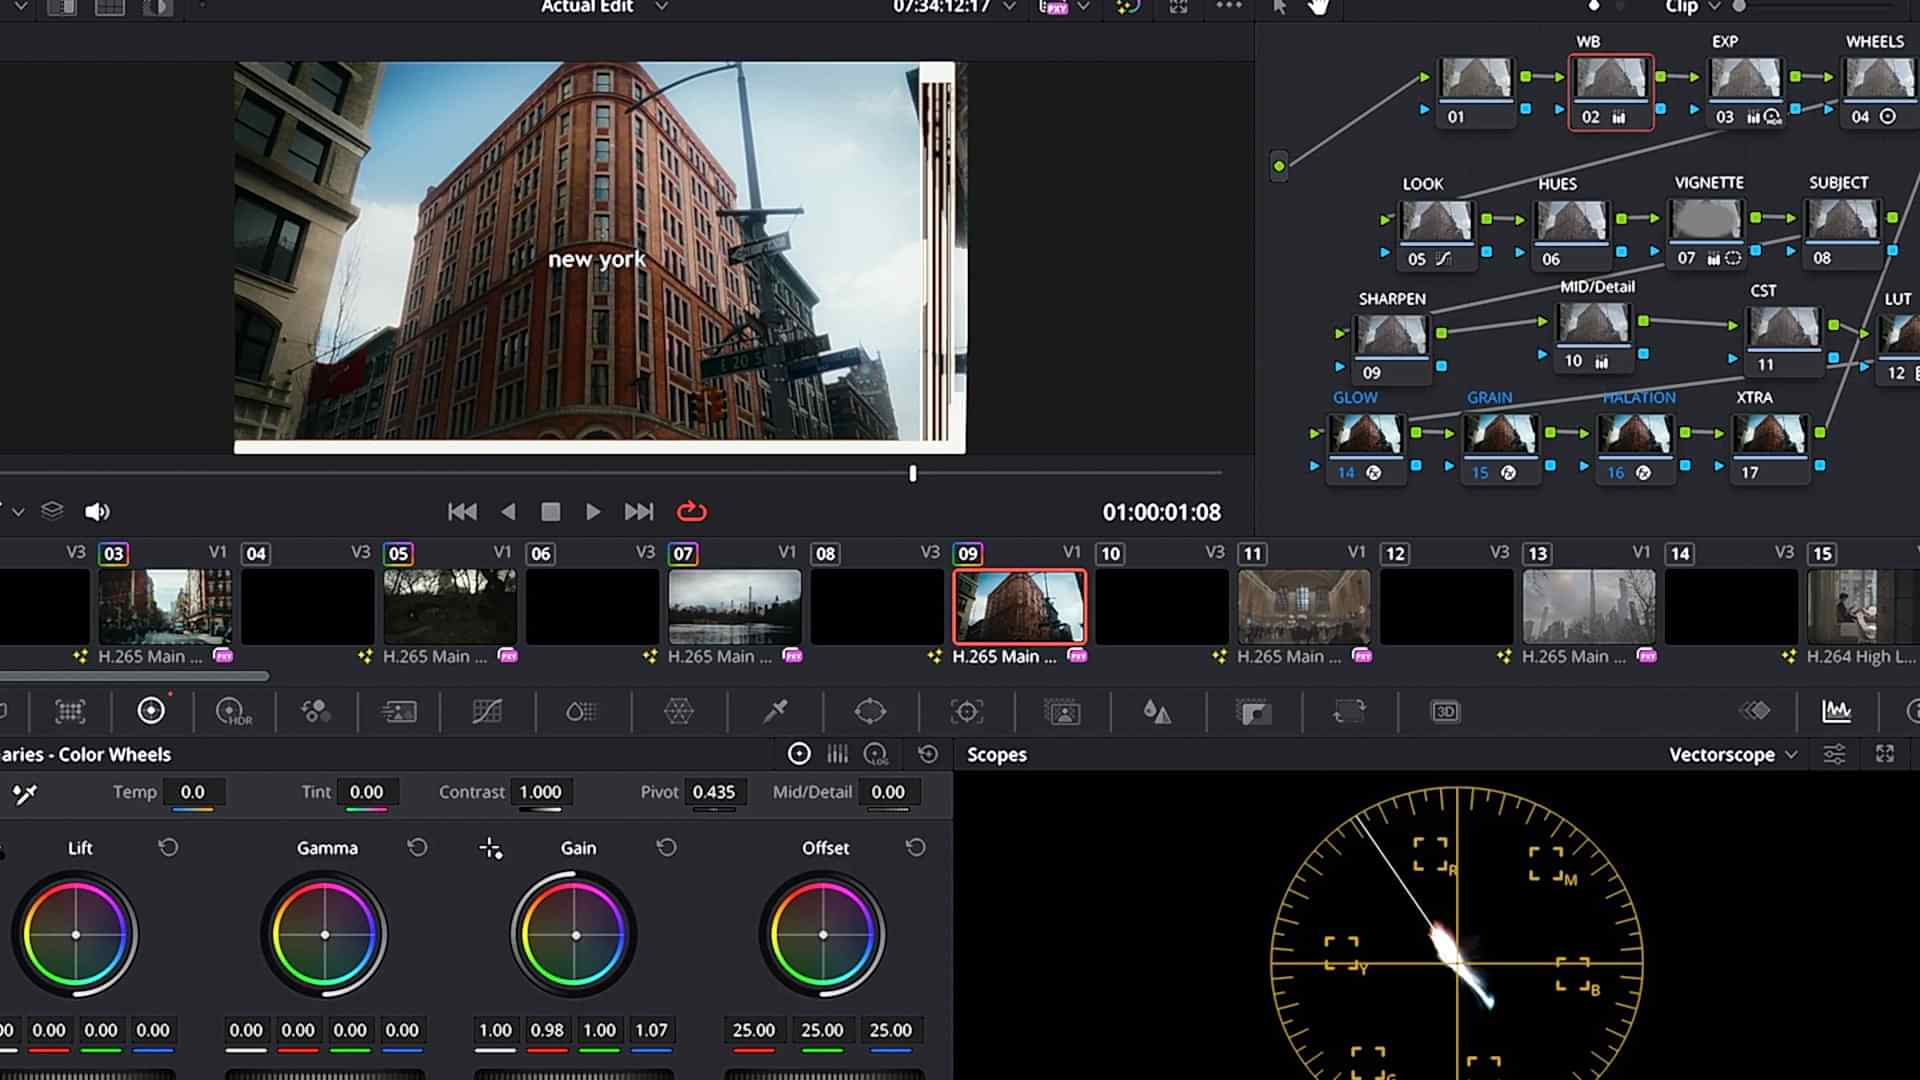Open the Motion Effects palette
This screenshot has width=1920, height=1080.
point(399,712)
